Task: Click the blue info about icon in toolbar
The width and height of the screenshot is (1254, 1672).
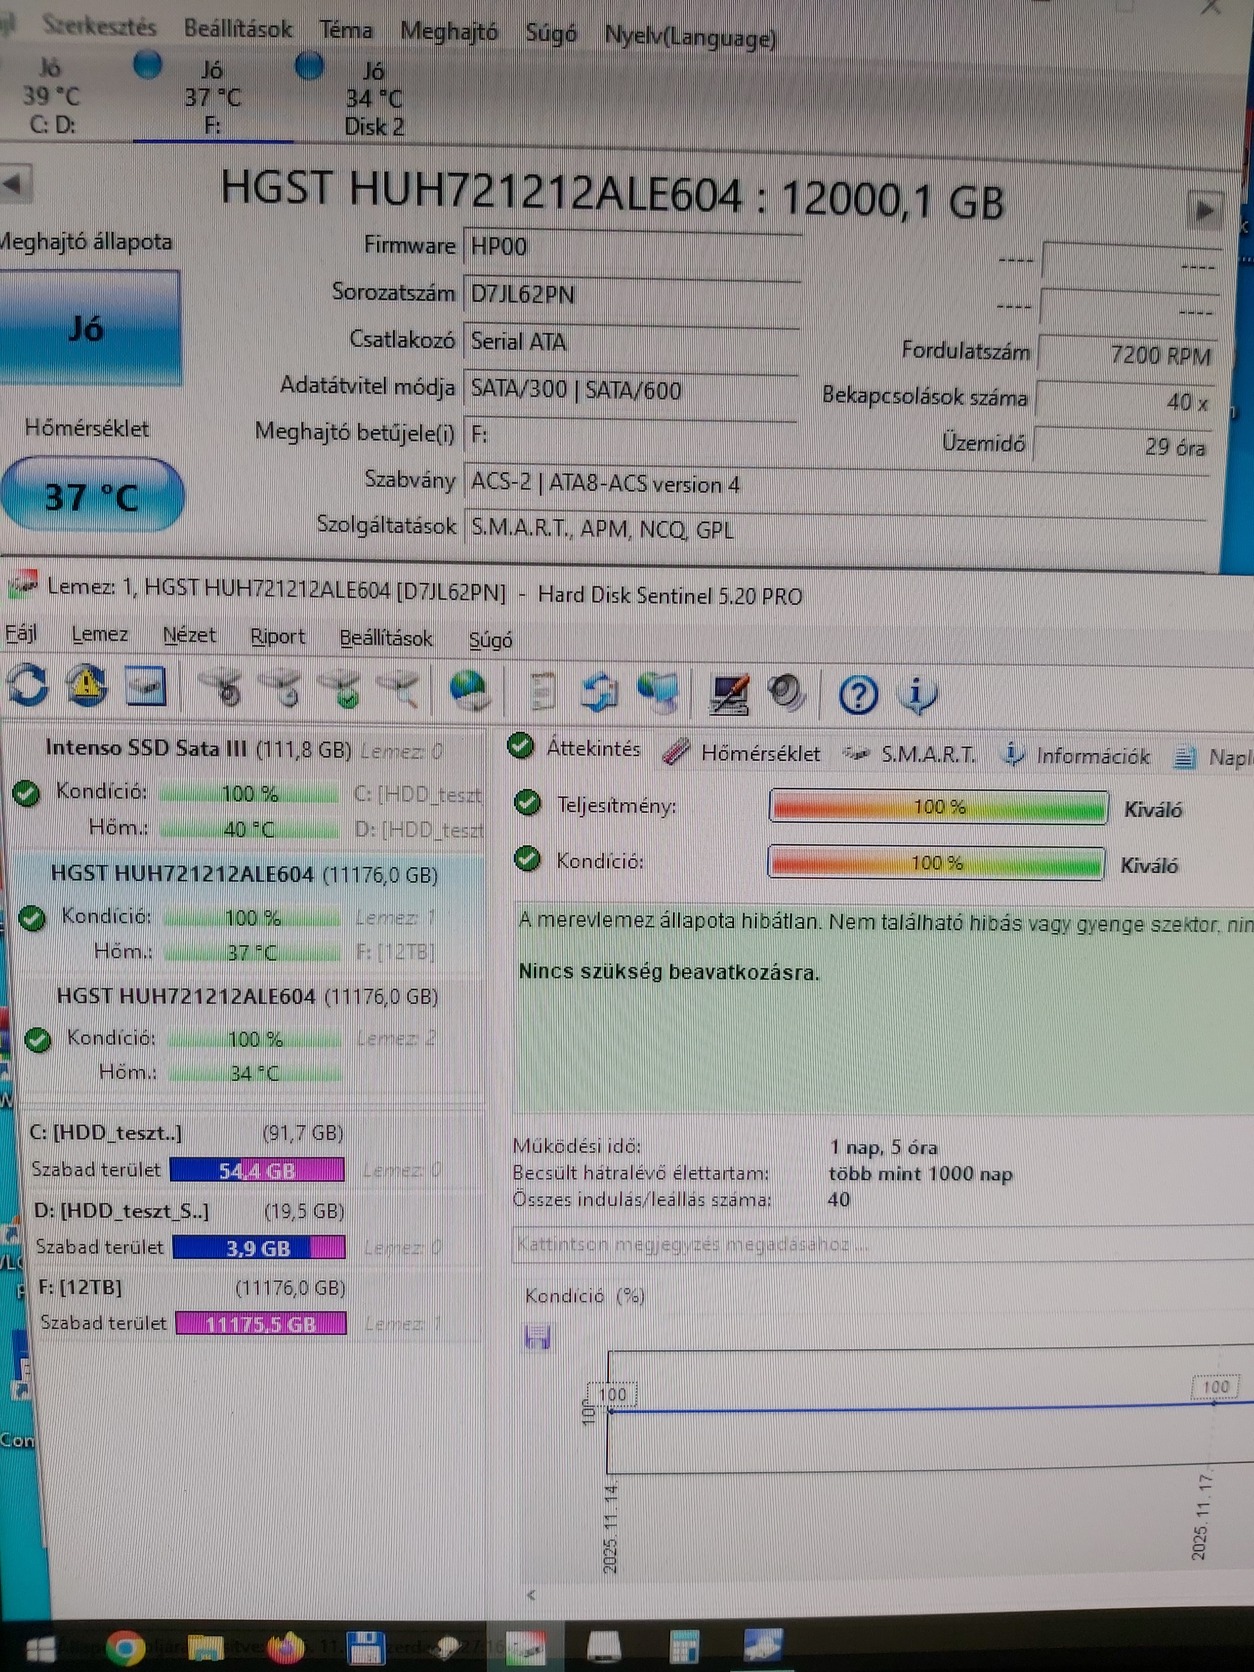Action: tap(917, 694)
